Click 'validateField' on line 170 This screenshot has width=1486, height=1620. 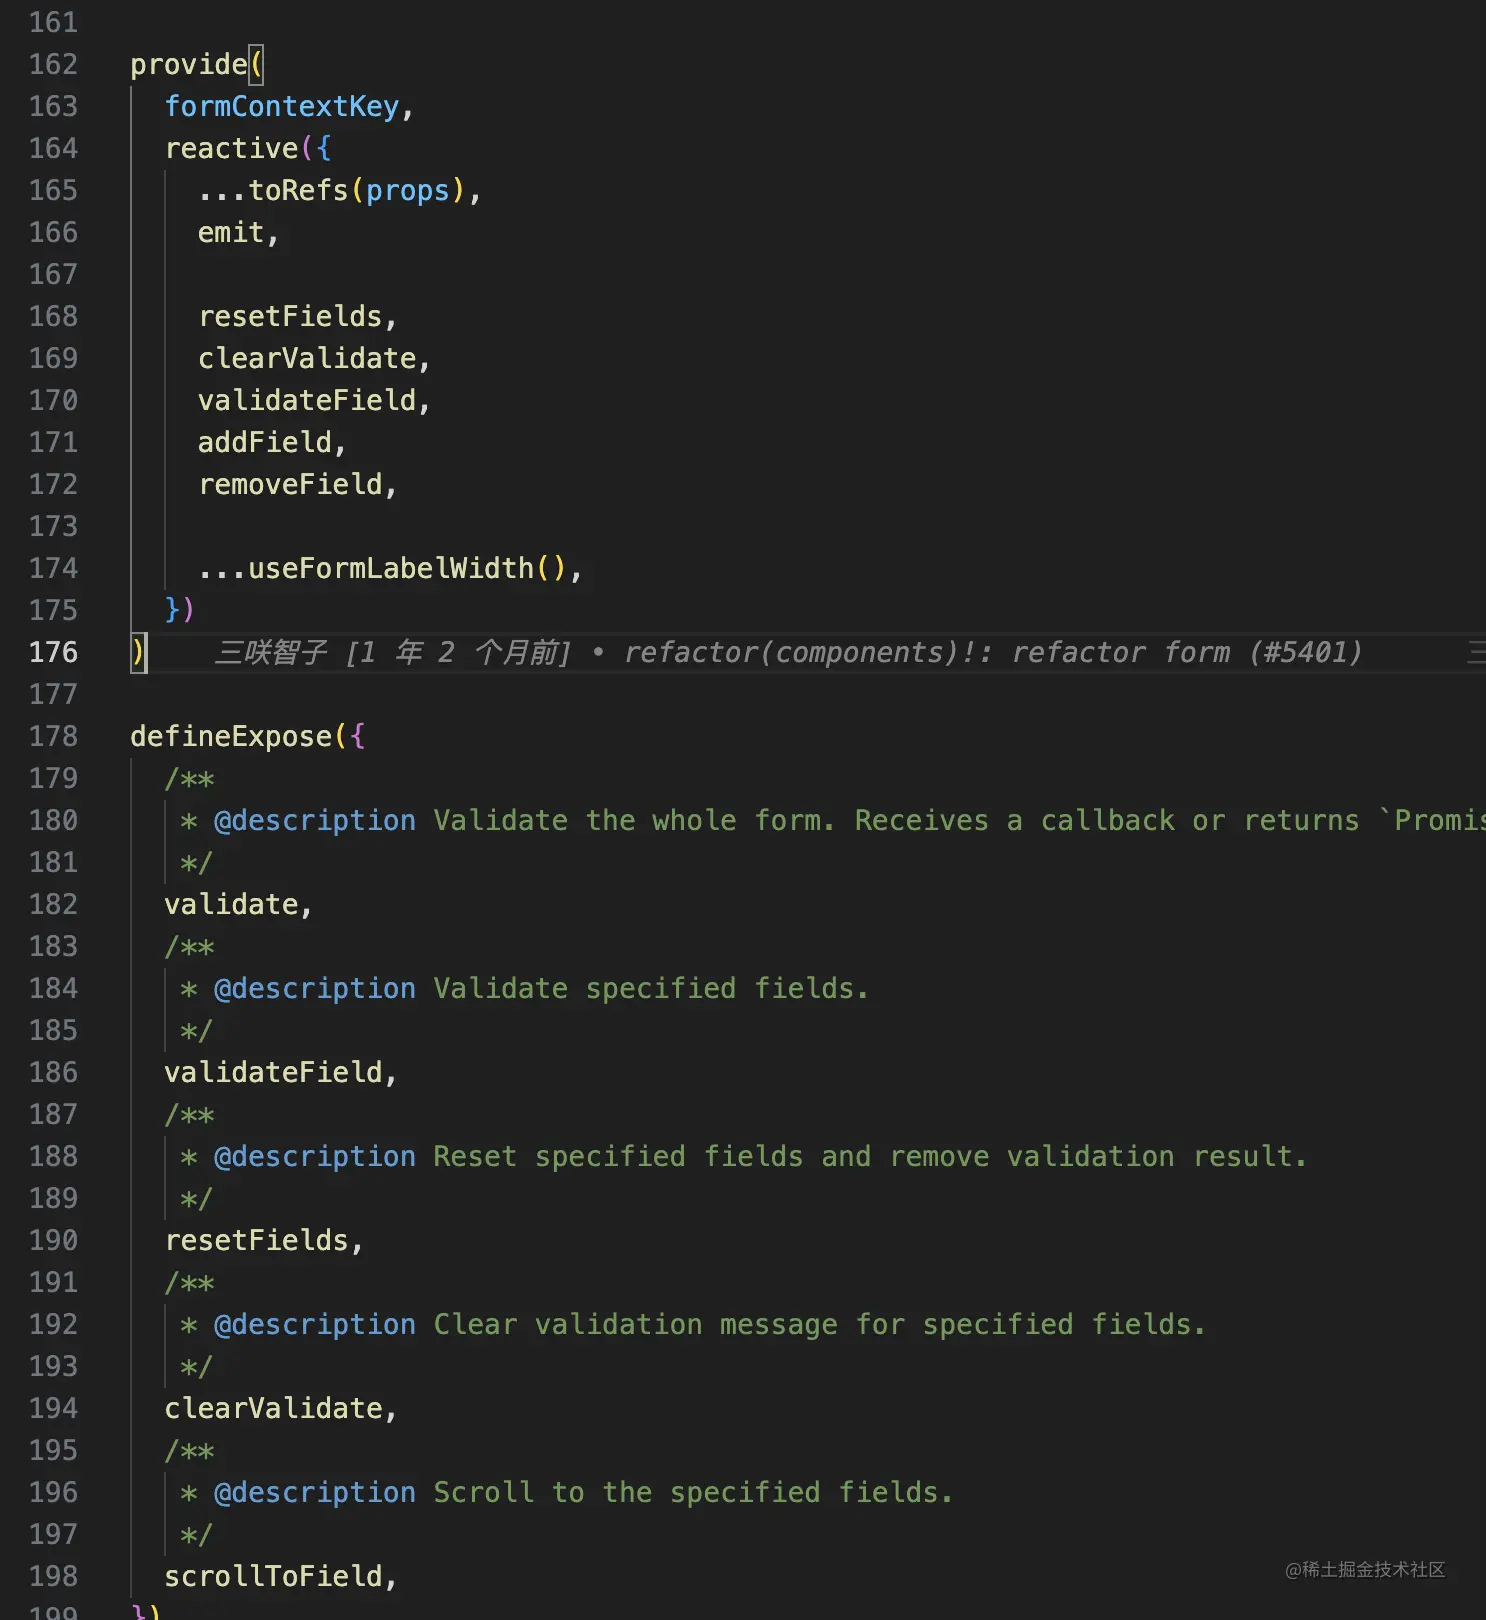click(x=307, y=400)
